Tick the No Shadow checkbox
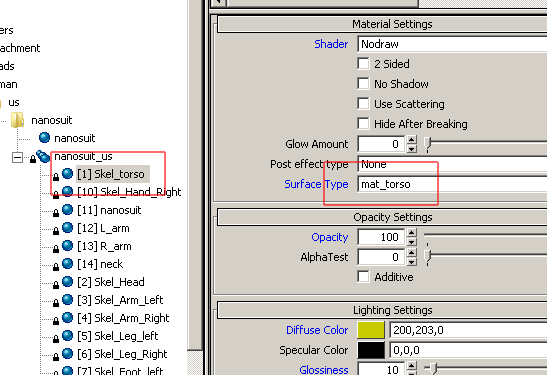 coord(364,84)
